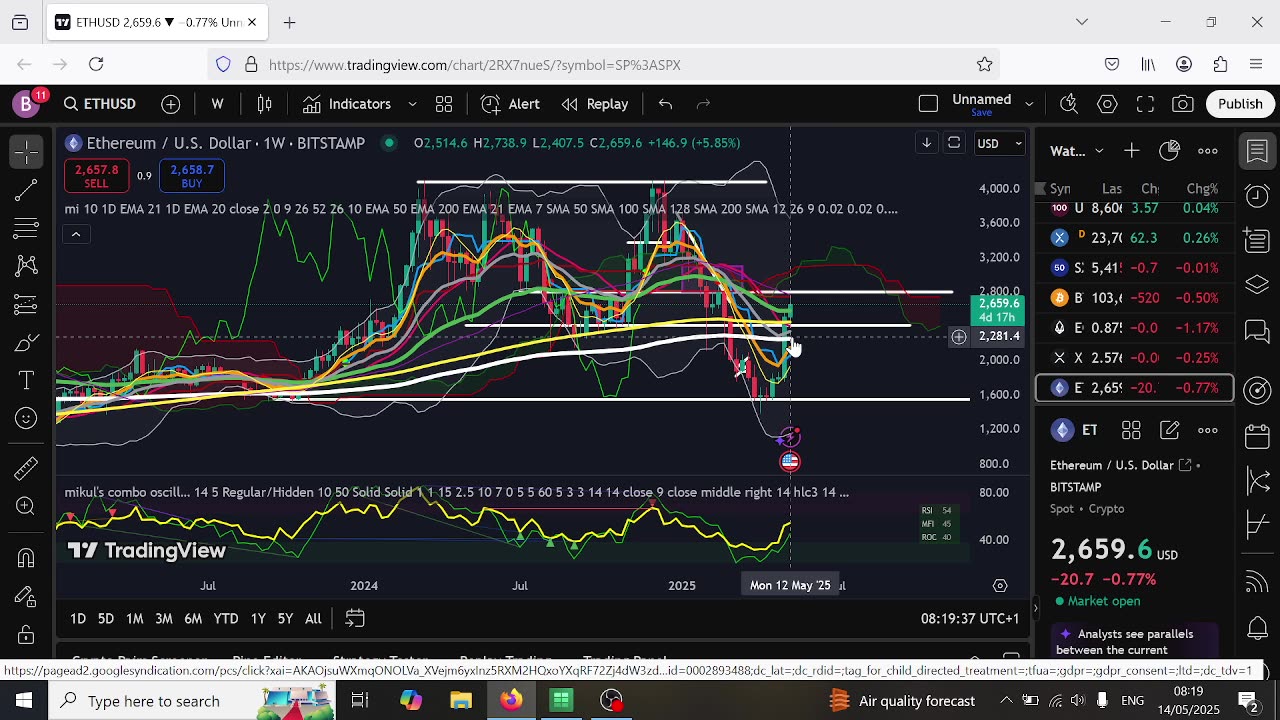Open the Alerts clock panel
Screen dimensions: 1280x720
point(1258,196)
